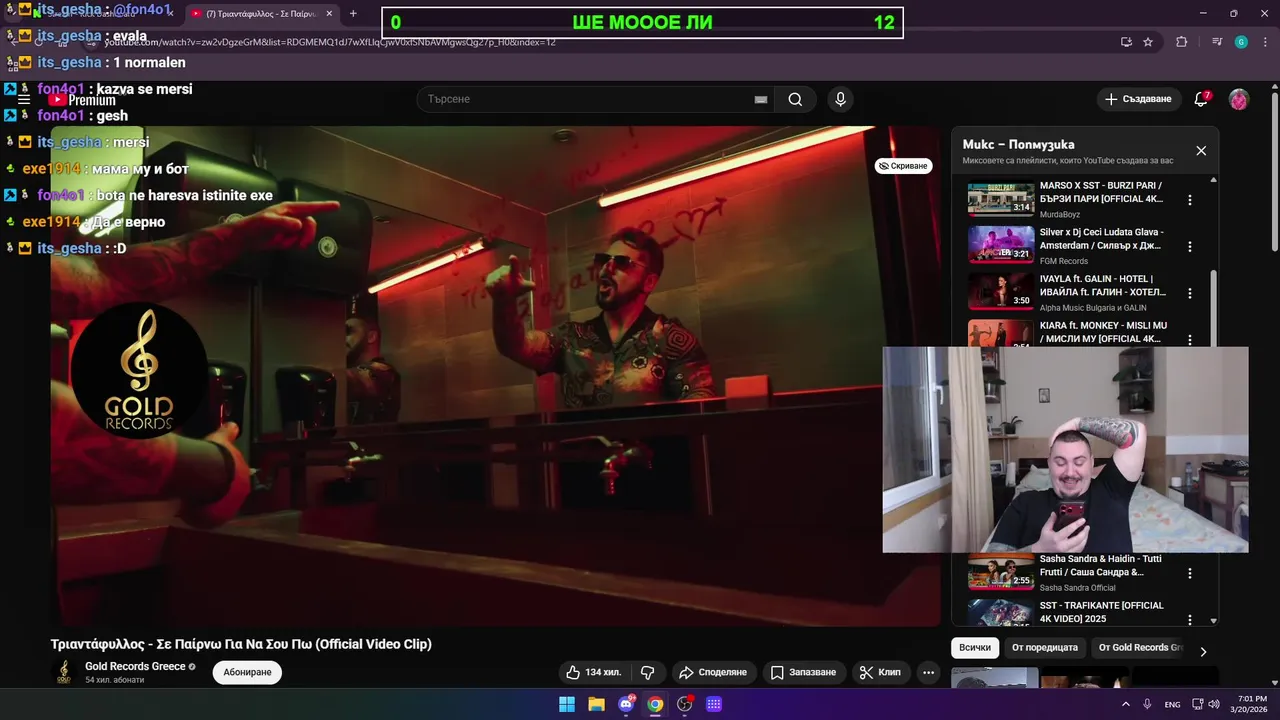Open the YouTube hamburger guide menu

pyautogui.click(x=24, y=100)
